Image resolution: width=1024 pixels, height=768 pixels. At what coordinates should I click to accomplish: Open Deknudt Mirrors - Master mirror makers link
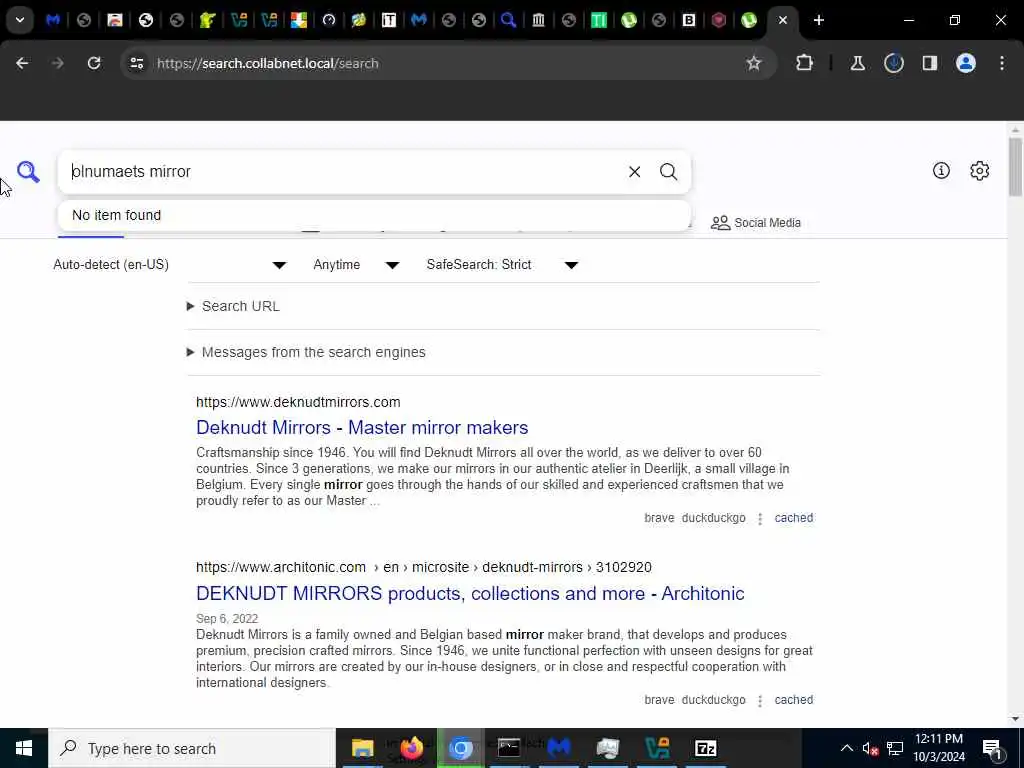point(362,427)
